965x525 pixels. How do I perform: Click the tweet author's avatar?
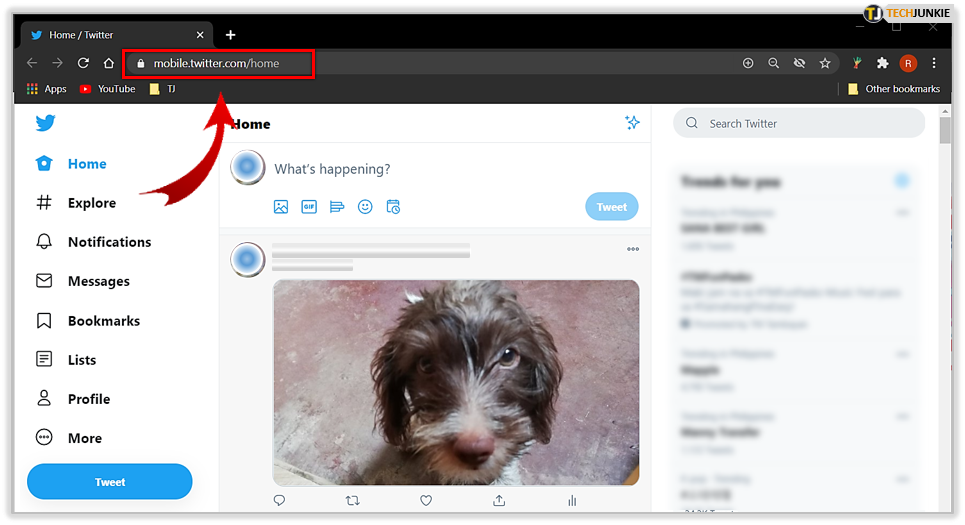[247, 260]
